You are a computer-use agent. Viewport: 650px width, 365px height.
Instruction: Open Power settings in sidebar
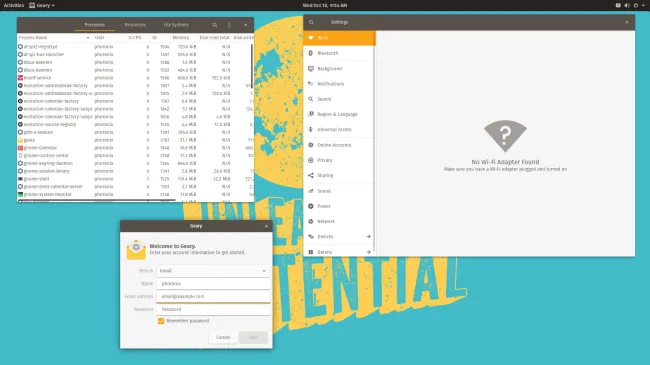point(340,206)
